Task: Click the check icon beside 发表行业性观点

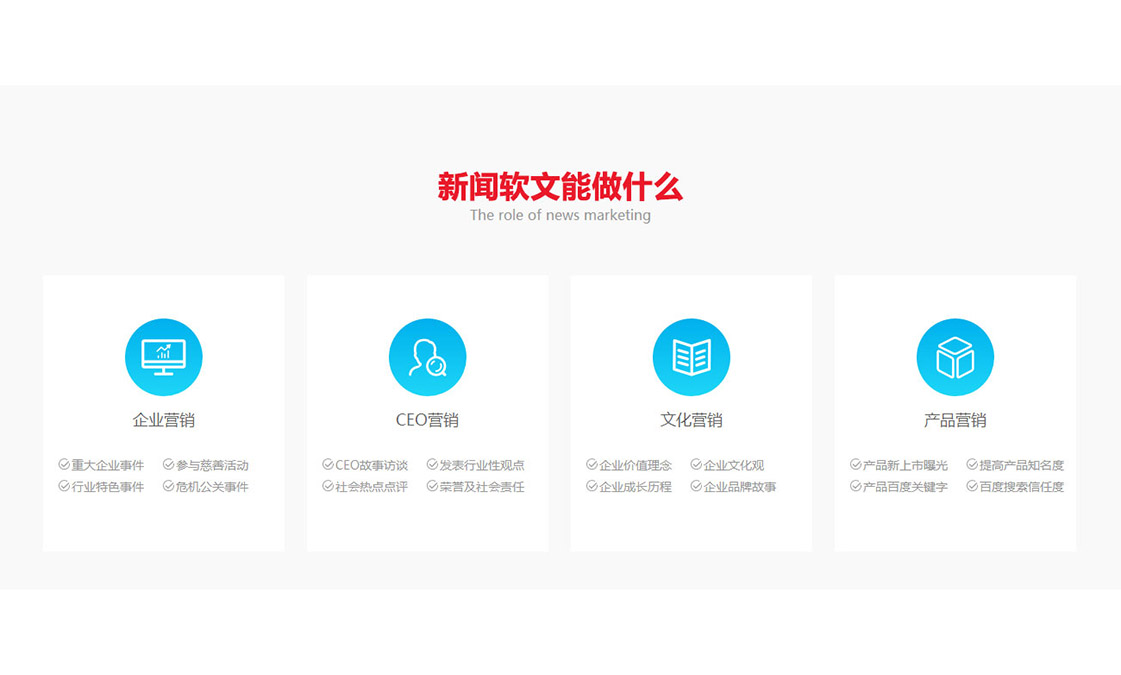Action: click(432, 465)
